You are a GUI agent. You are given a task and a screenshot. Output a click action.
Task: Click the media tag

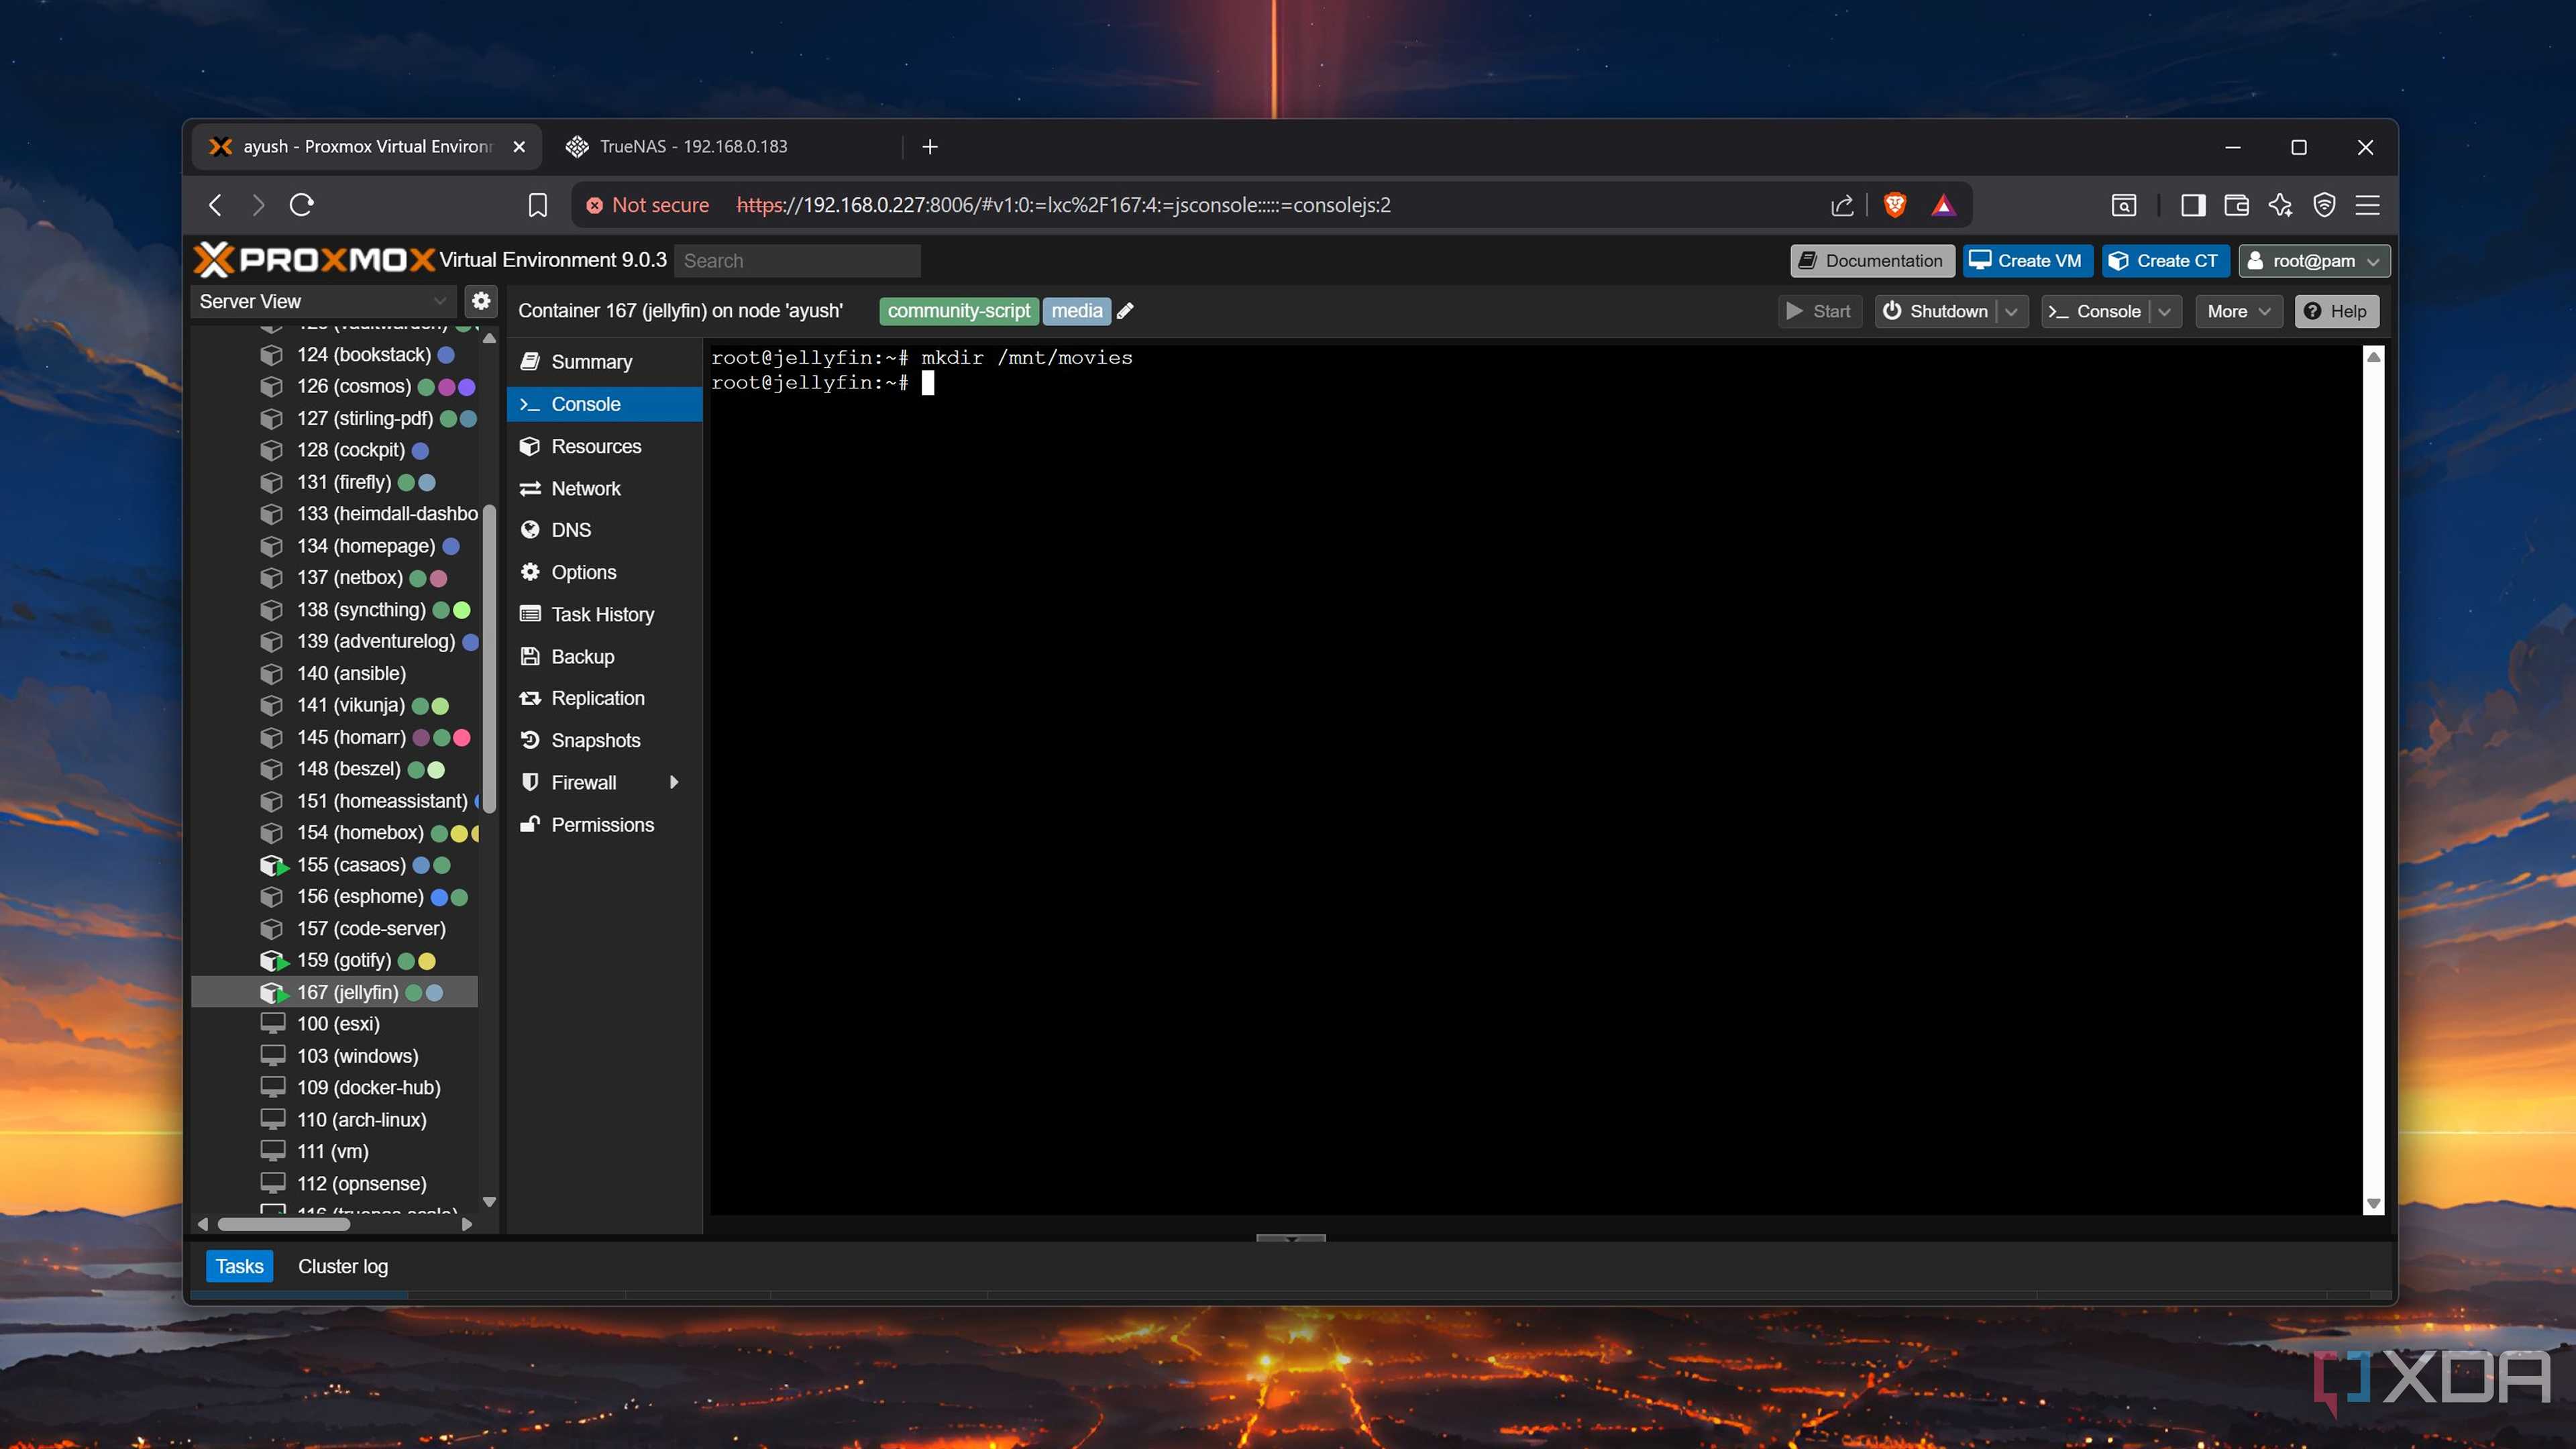pos(1076,311)
